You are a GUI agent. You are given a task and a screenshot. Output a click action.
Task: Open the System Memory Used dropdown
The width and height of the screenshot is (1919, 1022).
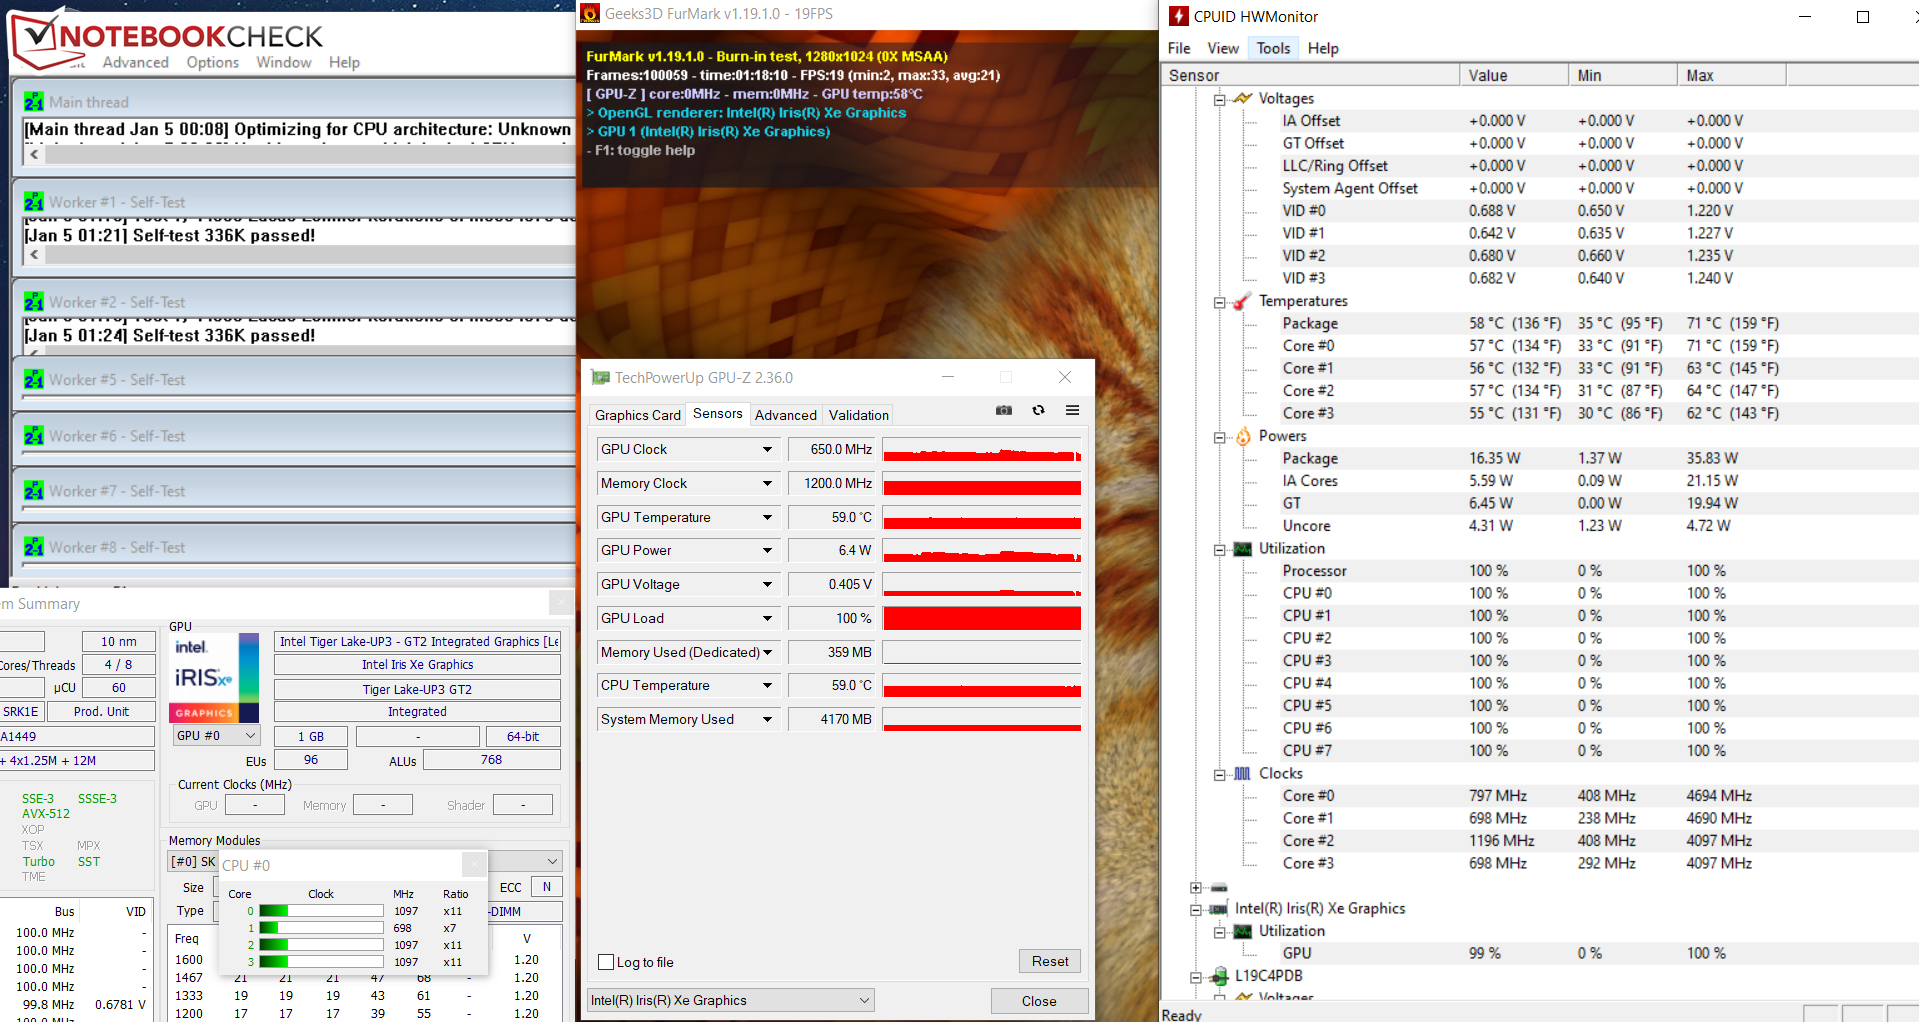(x=767, y=719)
